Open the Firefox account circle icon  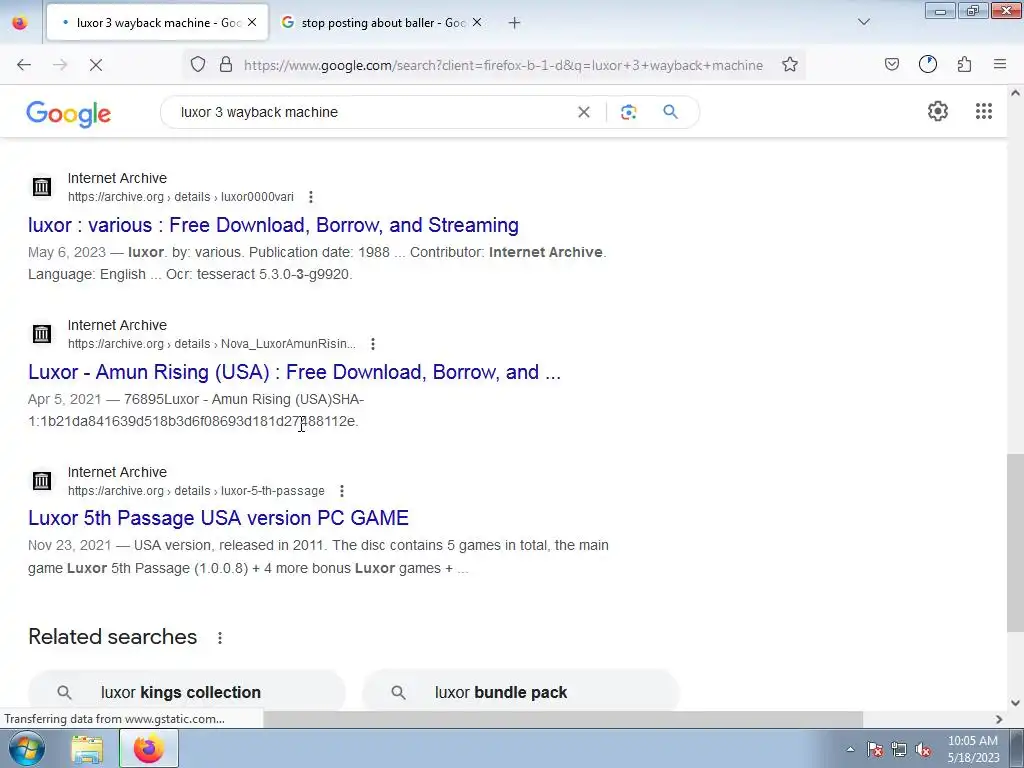click(927, 64)
